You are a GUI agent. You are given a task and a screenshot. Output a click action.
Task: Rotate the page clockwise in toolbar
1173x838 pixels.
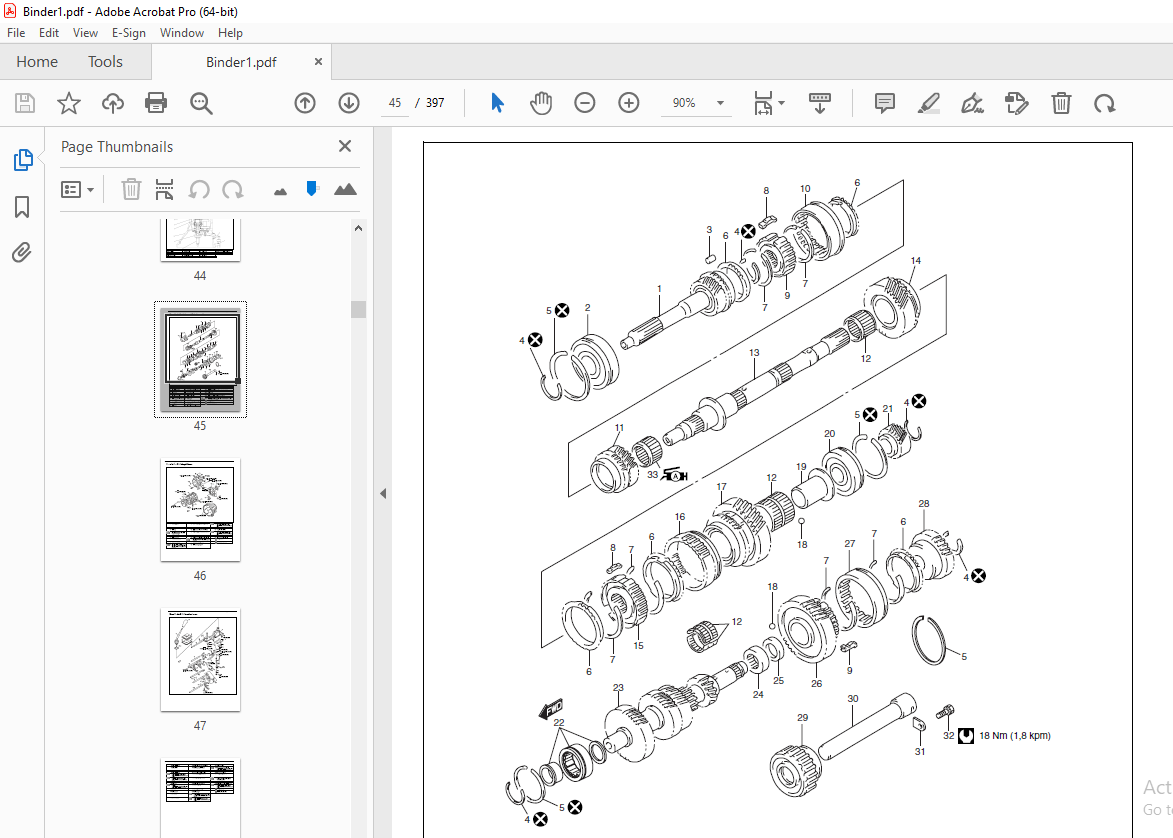1104,103
